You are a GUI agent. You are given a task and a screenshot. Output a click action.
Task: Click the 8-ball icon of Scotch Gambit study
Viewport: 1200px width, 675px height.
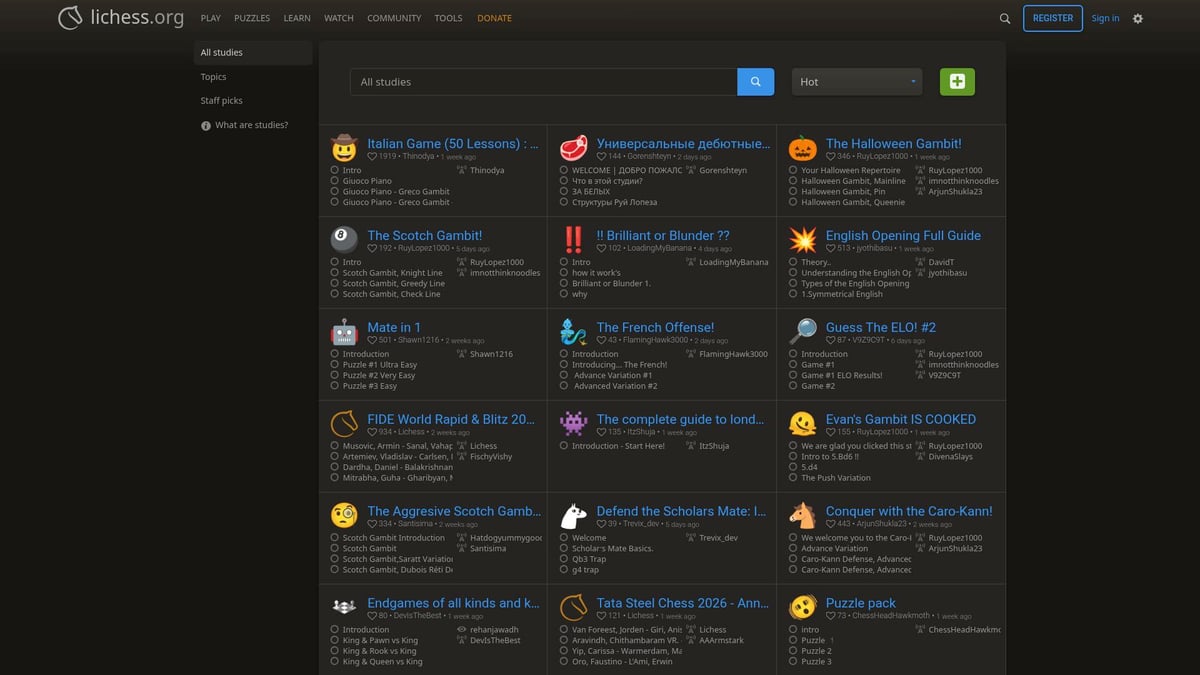(344, 240)
